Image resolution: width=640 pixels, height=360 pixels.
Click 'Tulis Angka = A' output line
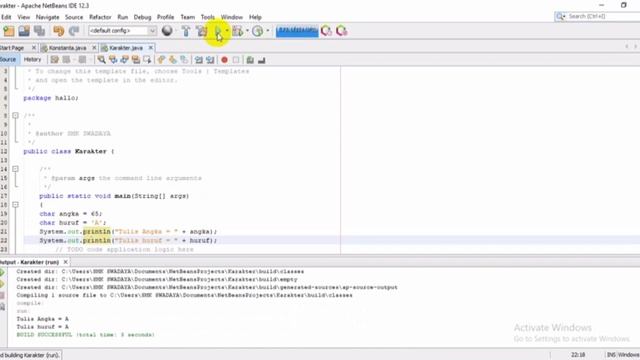[42, 319]
